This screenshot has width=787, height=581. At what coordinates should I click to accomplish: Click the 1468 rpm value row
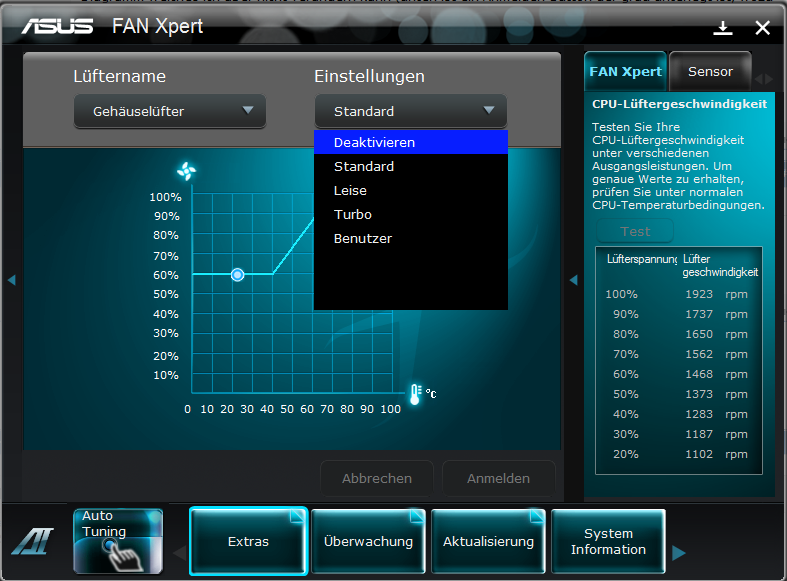point(677,374)
